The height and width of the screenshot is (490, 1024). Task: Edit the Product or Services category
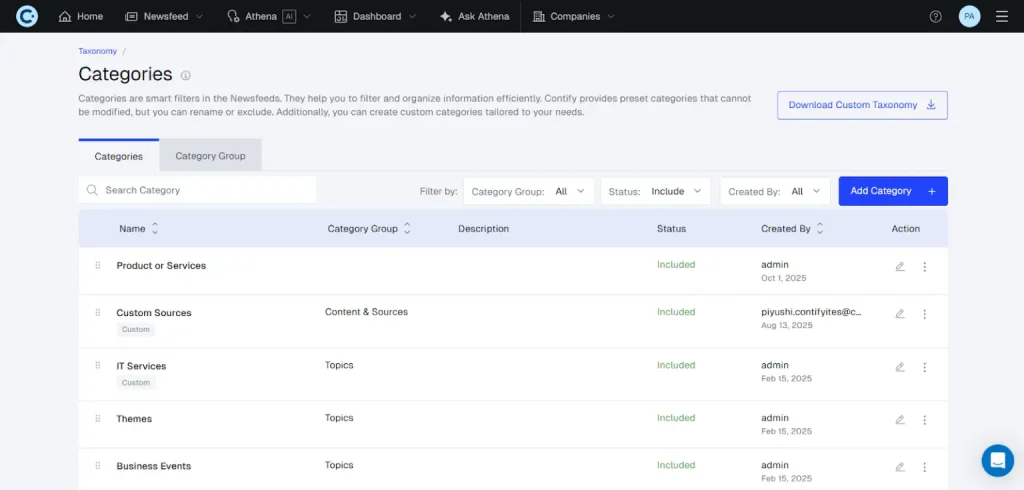(x=900, y=267)
